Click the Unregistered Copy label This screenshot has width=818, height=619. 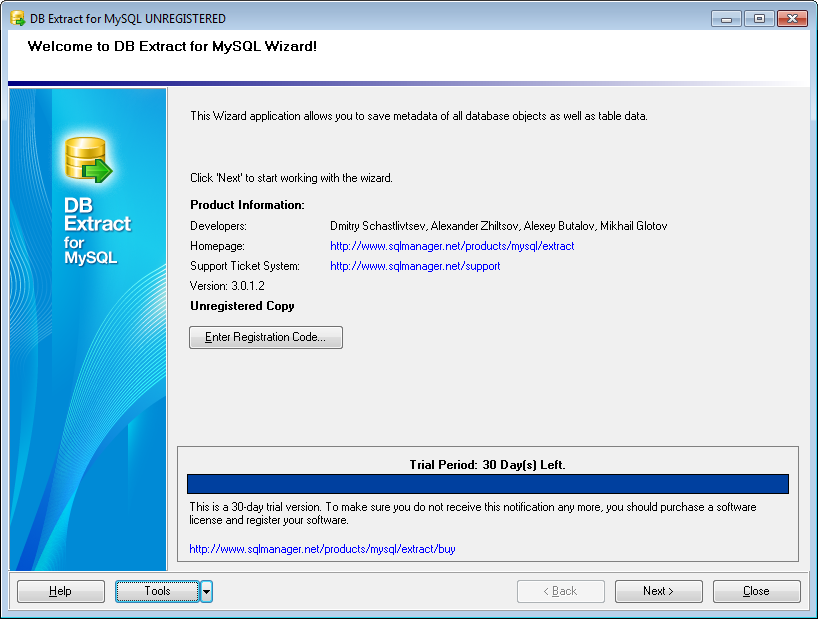click(x=242, y=306)
